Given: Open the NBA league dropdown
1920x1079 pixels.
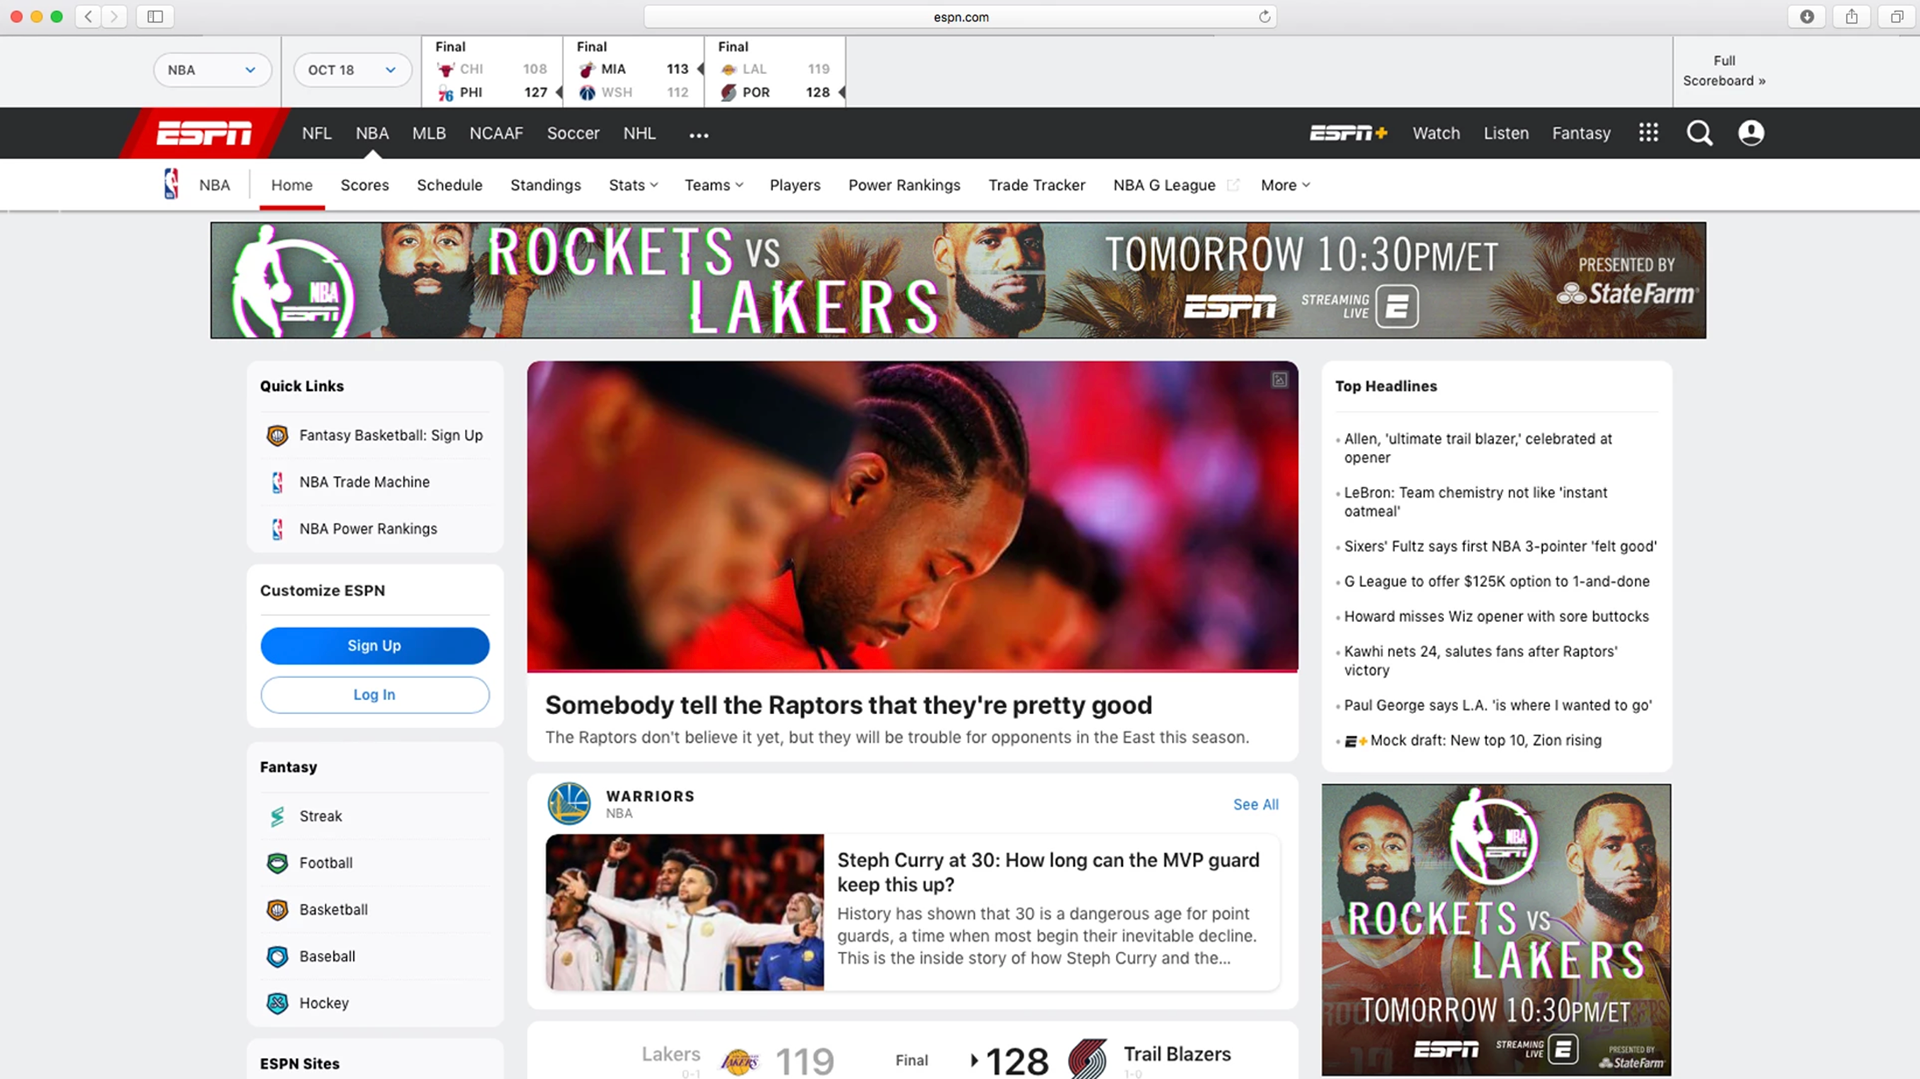Looking at the screenshot, I should tap(212, 70).
